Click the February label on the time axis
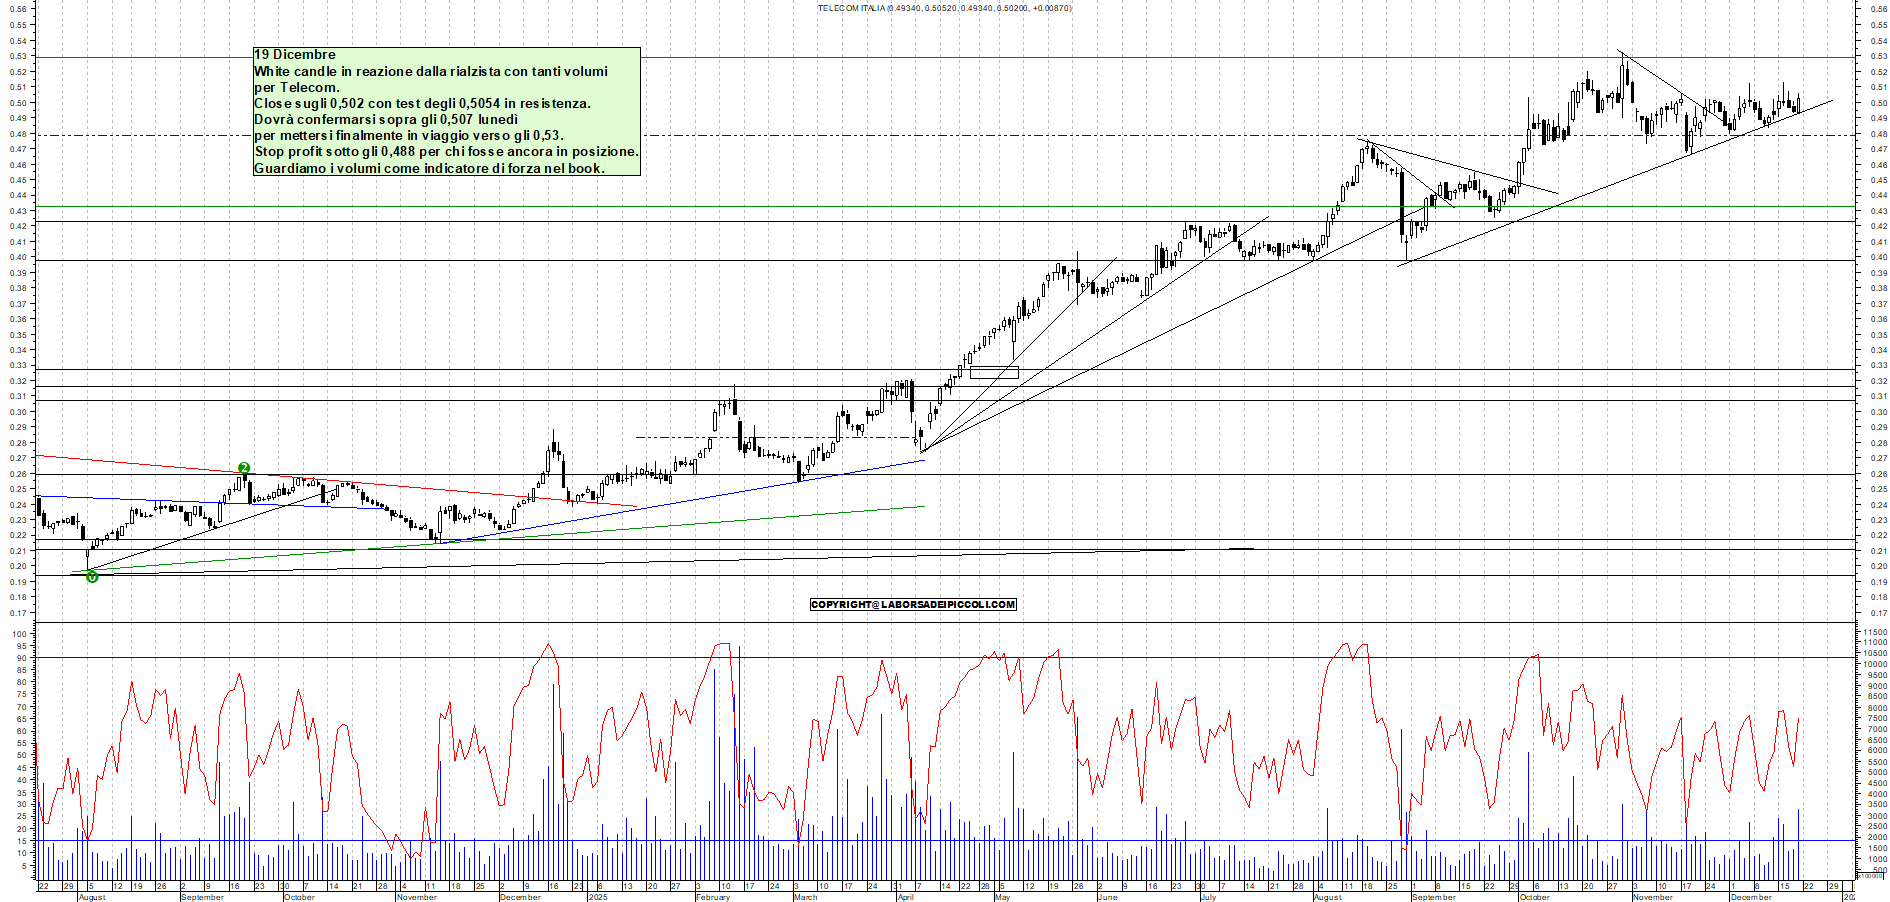Image resolution: width=1890 pixels, height=902 pixels. pyautogui.click(x=712, y=897)
